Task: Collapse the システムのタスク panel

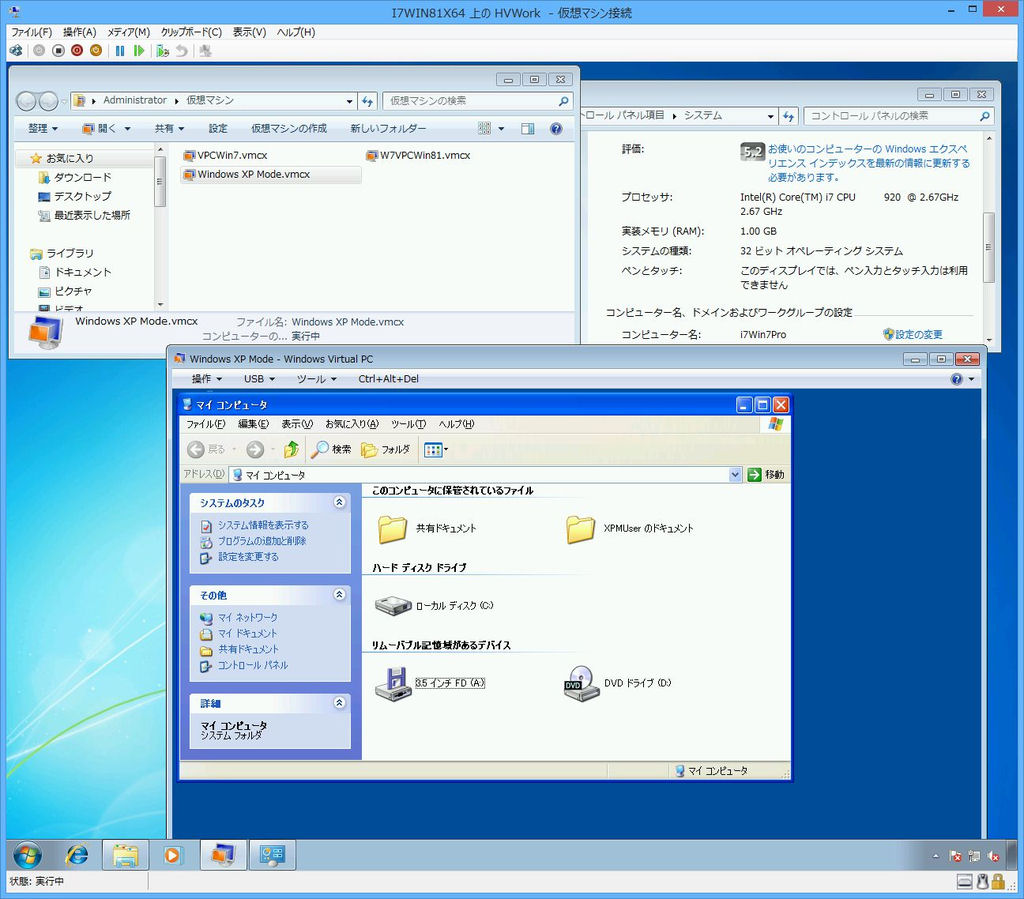Action: point(340,502)
